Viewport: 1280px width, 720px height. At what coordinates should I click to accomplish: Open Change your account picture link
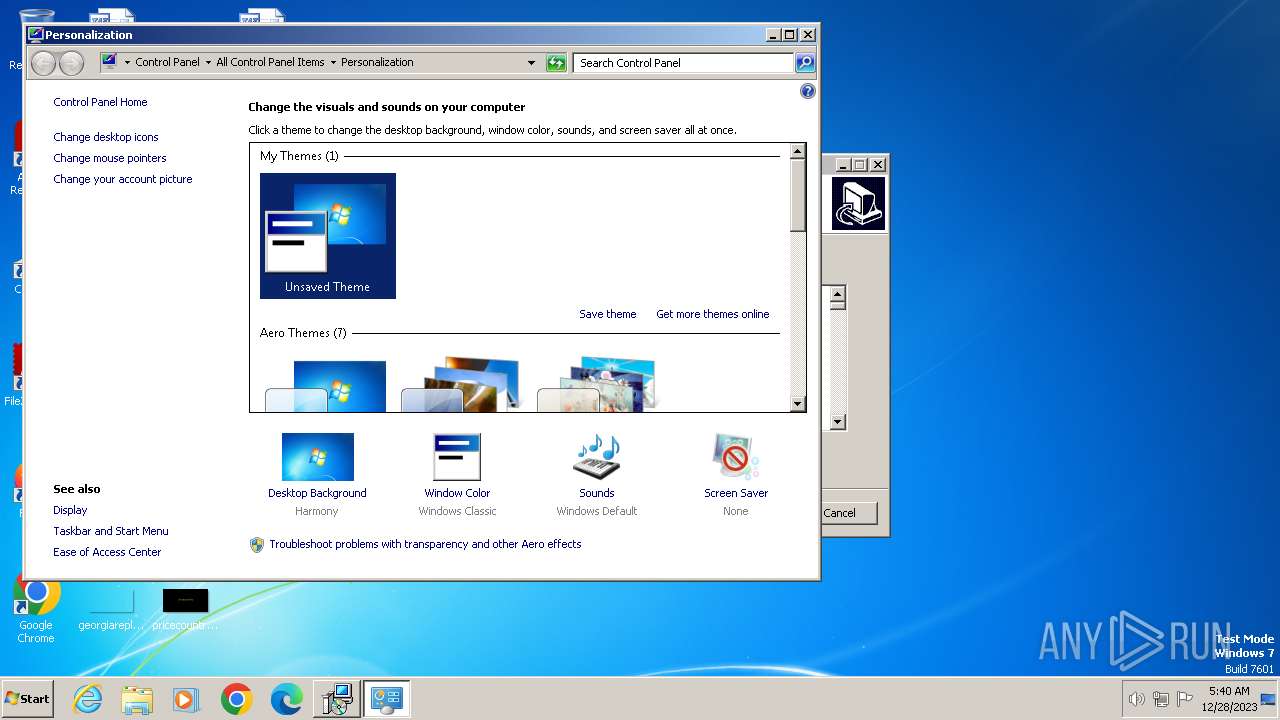pos(123,179)
